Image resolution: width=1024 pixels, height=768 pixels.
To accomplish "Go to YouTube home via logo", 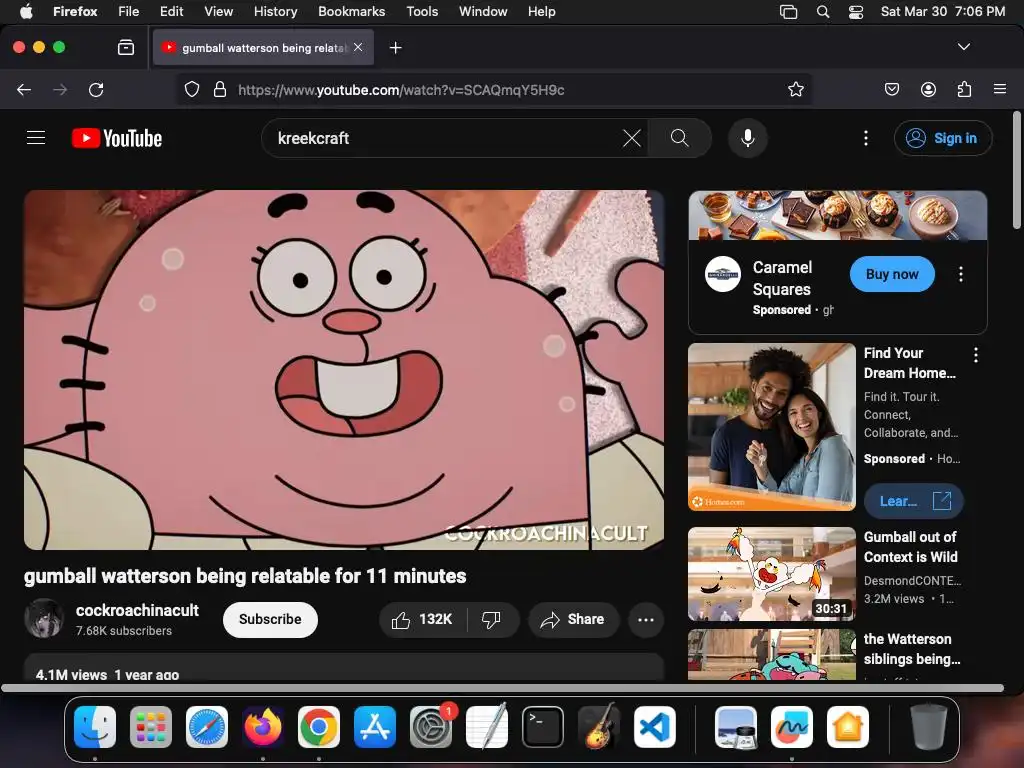I will 117,138.
